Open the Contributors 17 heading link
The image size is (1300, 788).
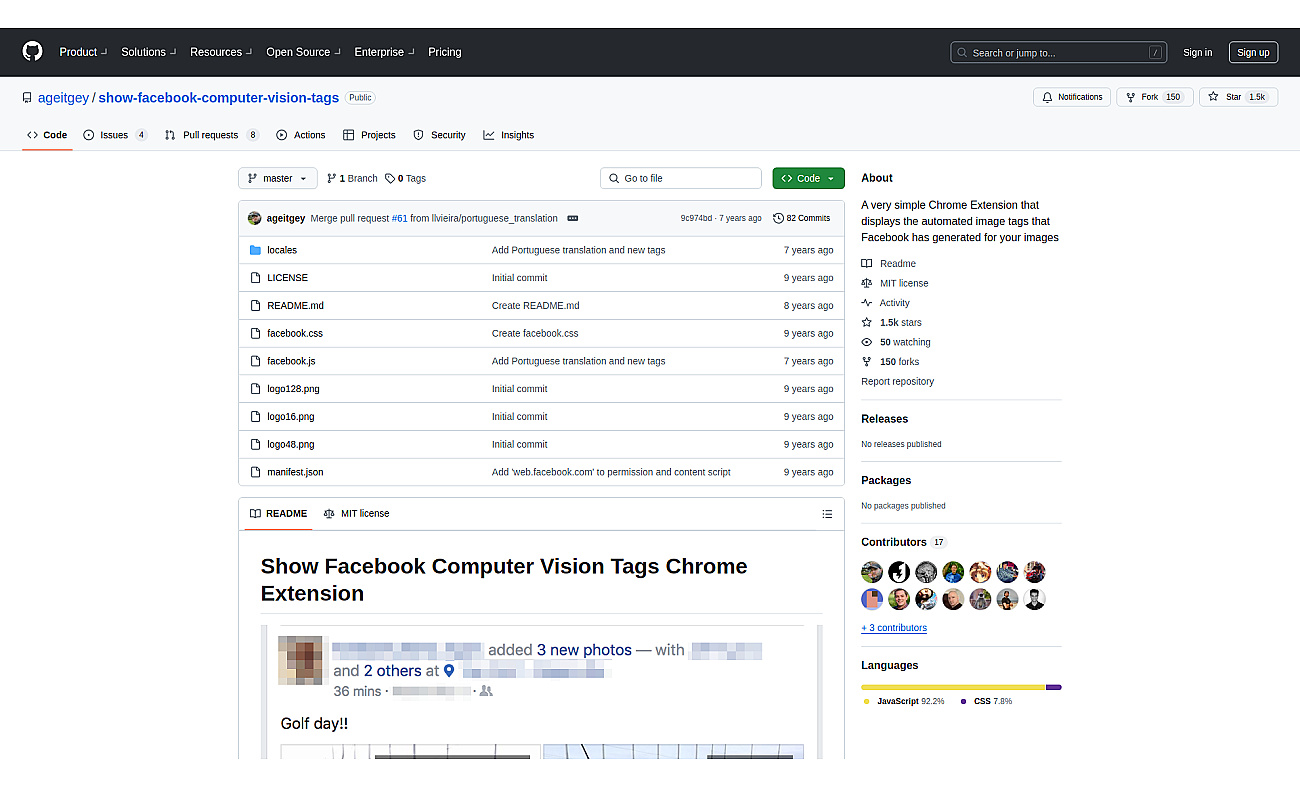tap(904, 542)
